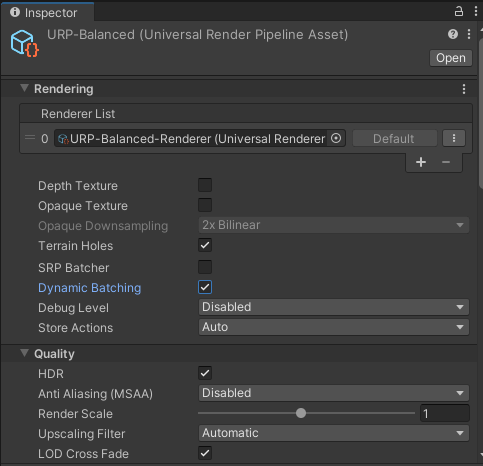Click the Render Scale label
Screen dimensions: 483x466
[x=75, y=414]
